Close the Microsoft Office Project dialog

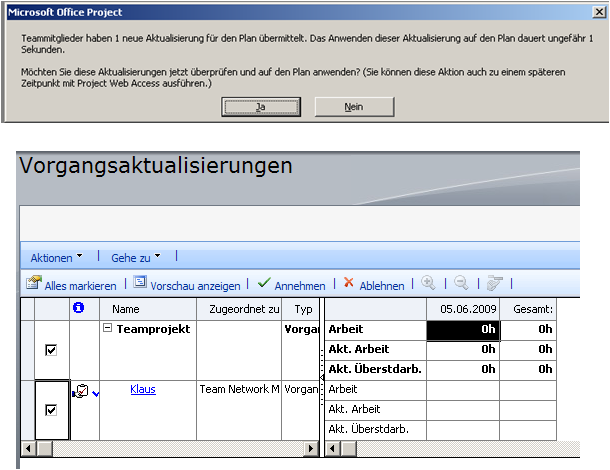point(599,12)
